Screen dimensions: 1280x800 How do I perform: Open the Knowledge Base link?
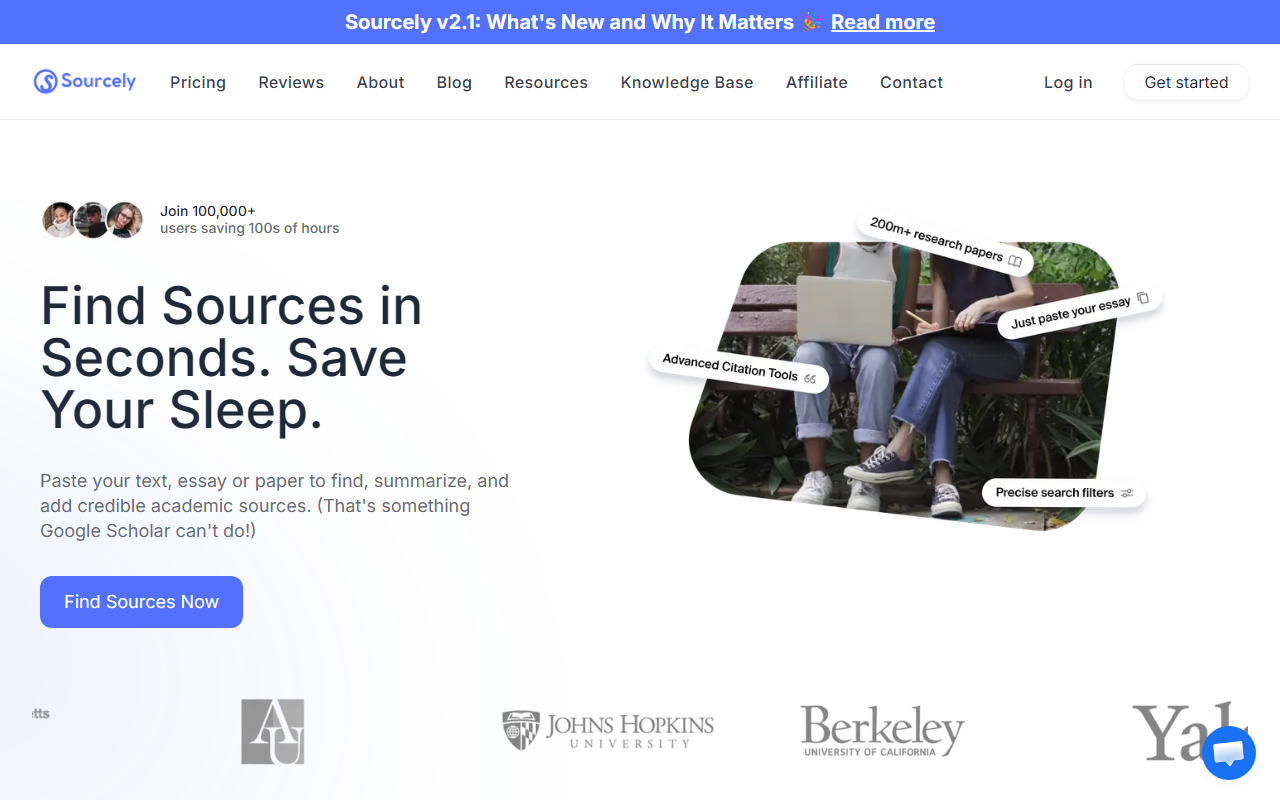tap(687, 82)
